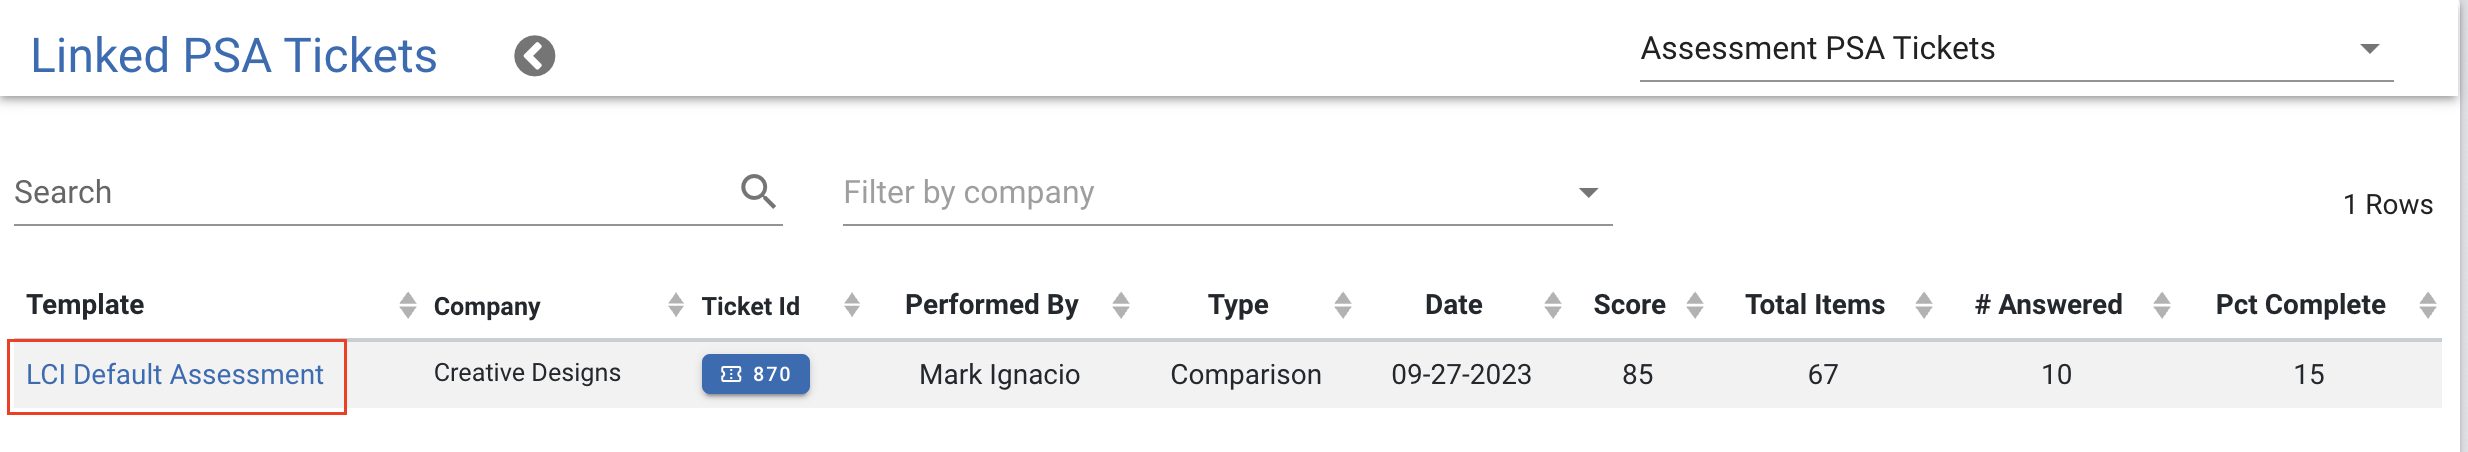Sort by # Answered sort arrows

2162,305
